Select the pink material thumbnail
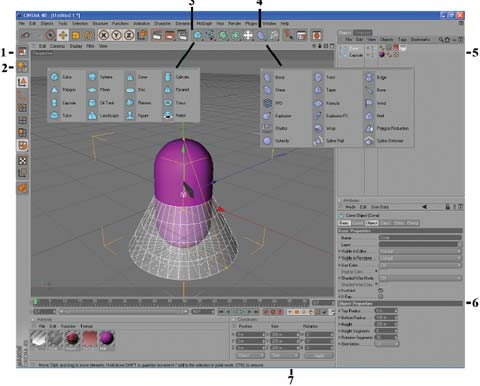The image size is (480, 386). pyautogui.click(x=90, y=339)
